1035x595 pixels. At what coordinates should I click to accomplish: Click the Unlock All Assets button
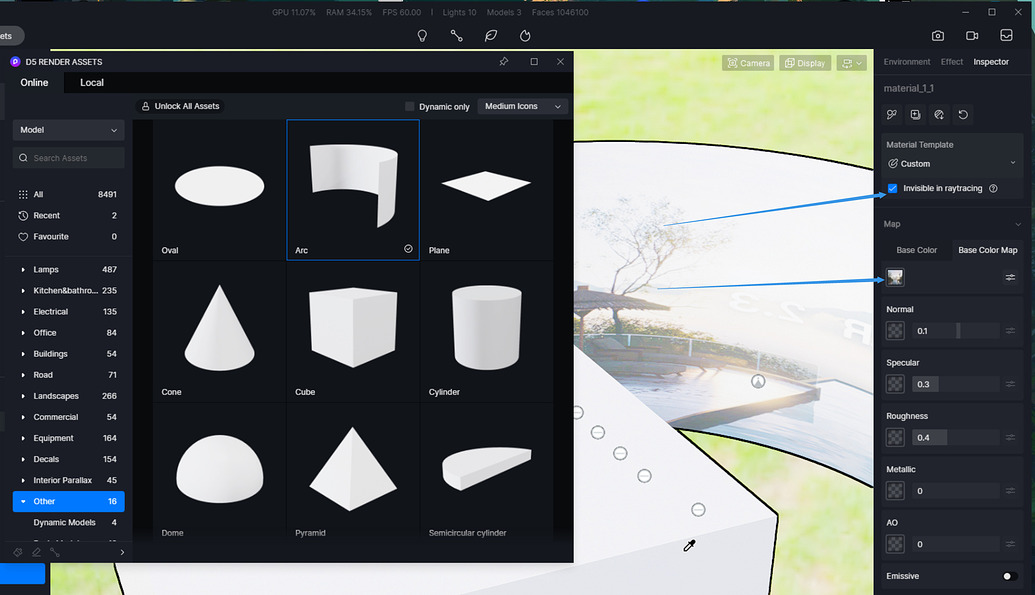[x=180, y=106]
